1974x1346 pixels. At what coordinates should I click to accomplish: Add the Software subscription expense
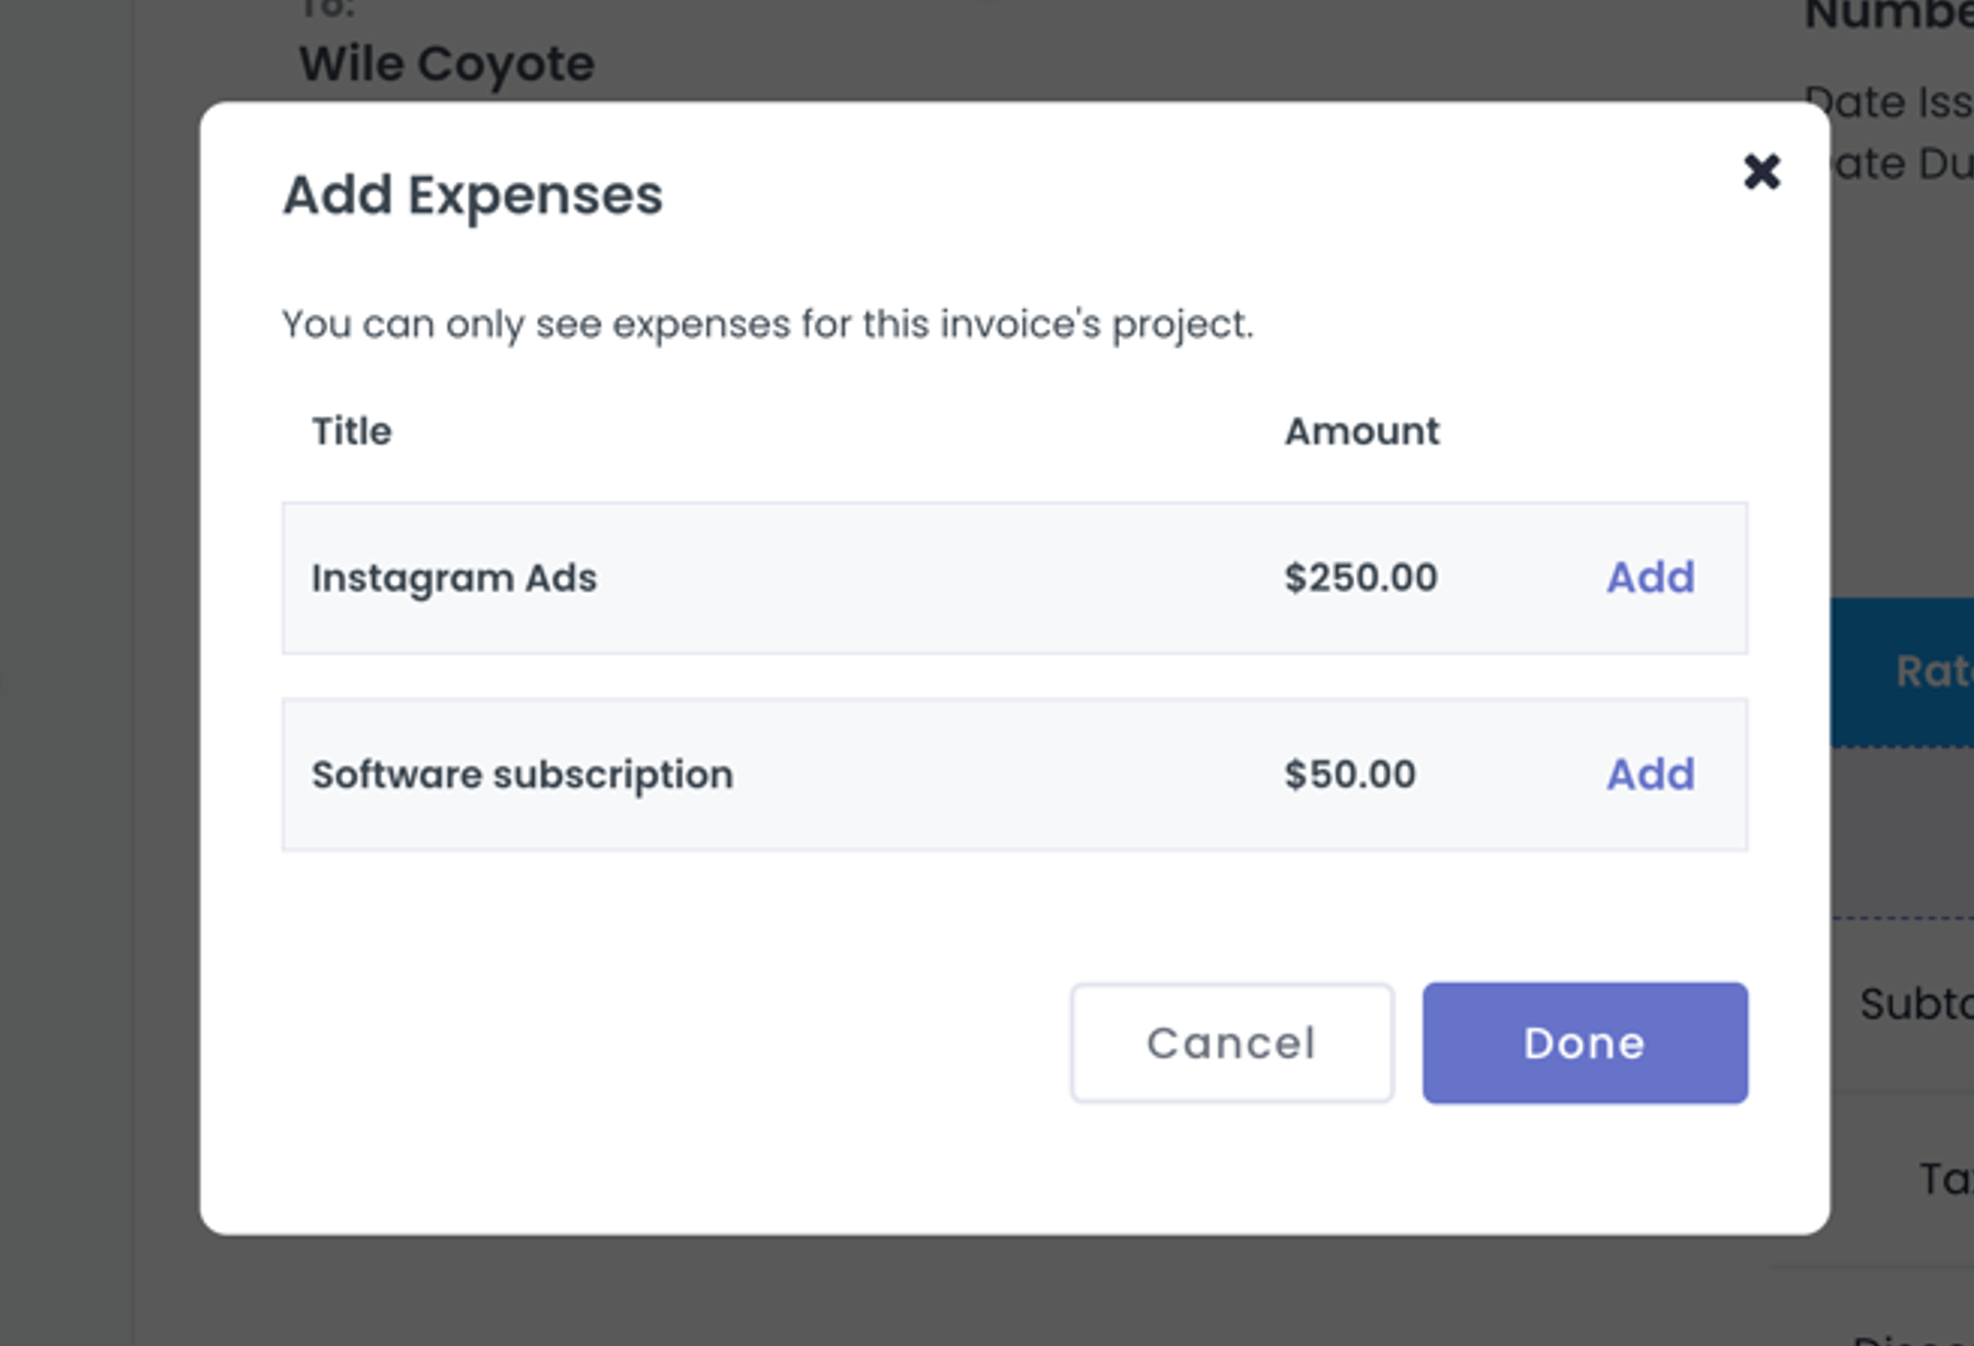pyautogui.click(x=1651, y=773)
